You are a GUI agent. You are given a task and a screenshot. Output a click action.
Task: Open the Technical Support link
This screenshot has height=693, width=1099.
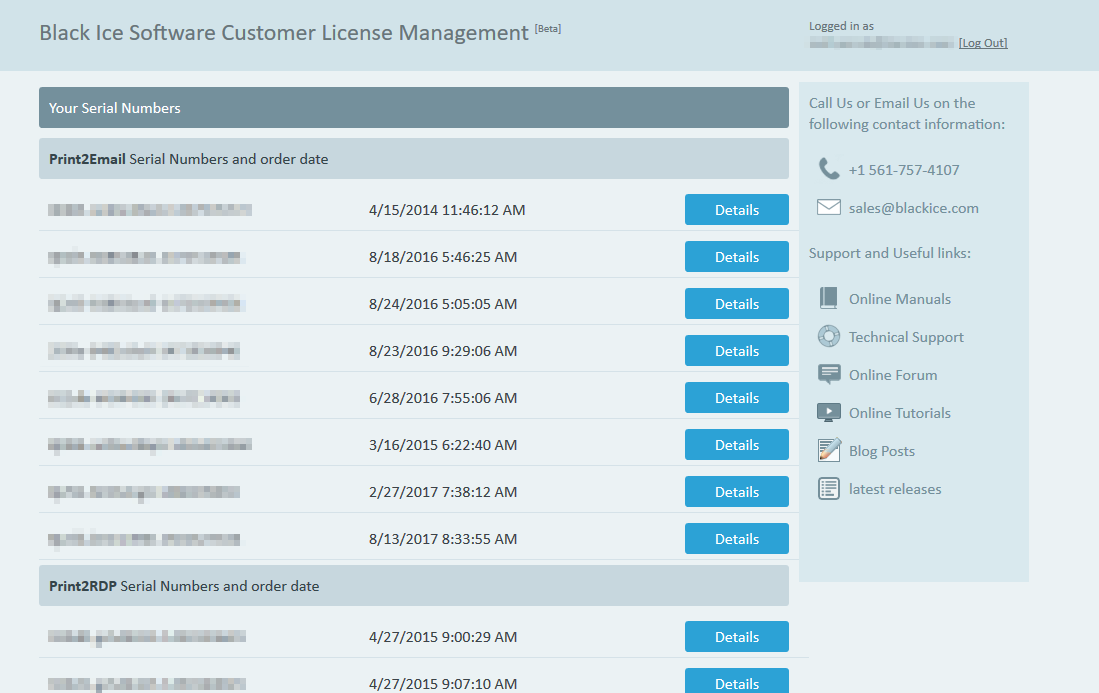click(x=906, y=337)
